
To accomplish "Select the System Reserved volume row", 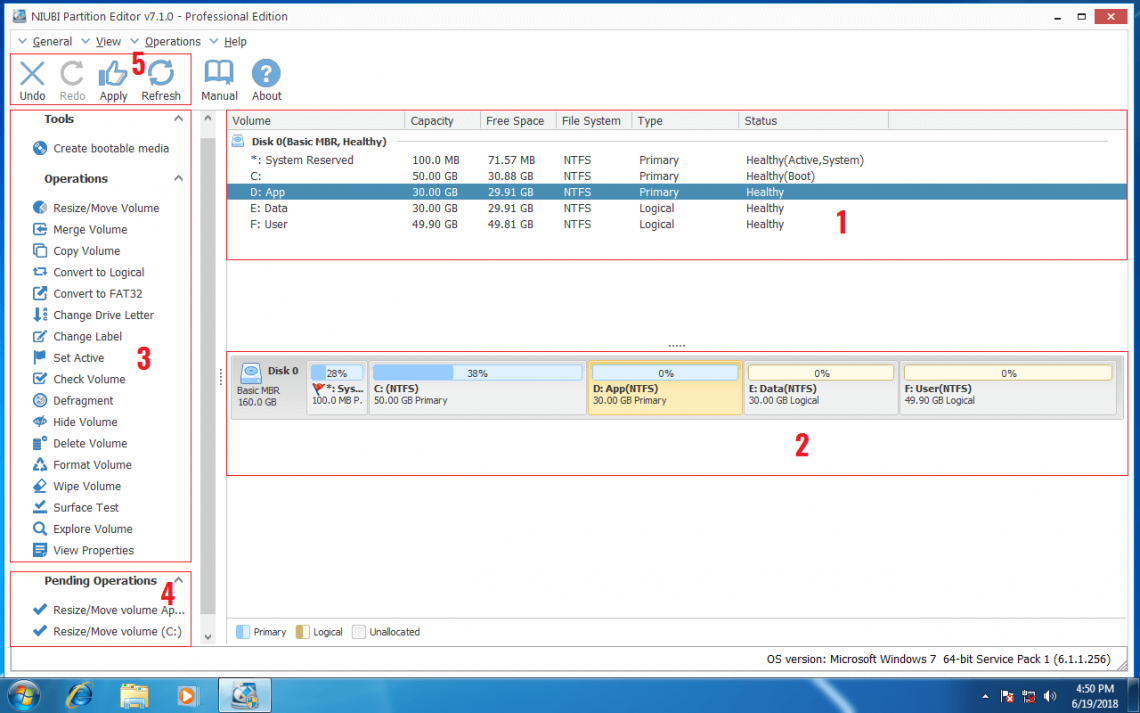I will 676,160.
